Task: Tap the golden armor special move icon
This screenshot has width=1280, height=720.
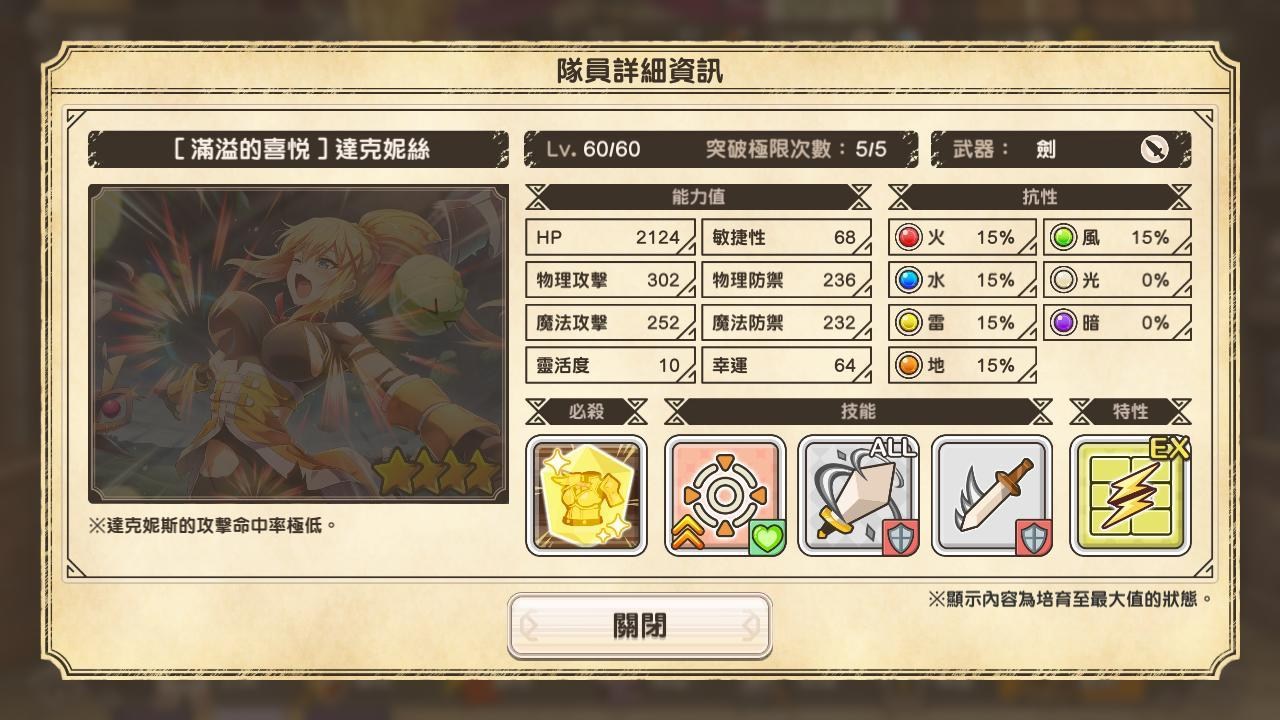Action: tap(586, 495)
